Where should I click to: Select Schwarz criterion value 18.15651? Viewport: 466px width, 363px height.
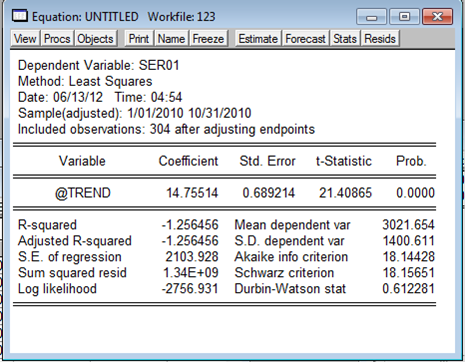[x=409, y=273]
